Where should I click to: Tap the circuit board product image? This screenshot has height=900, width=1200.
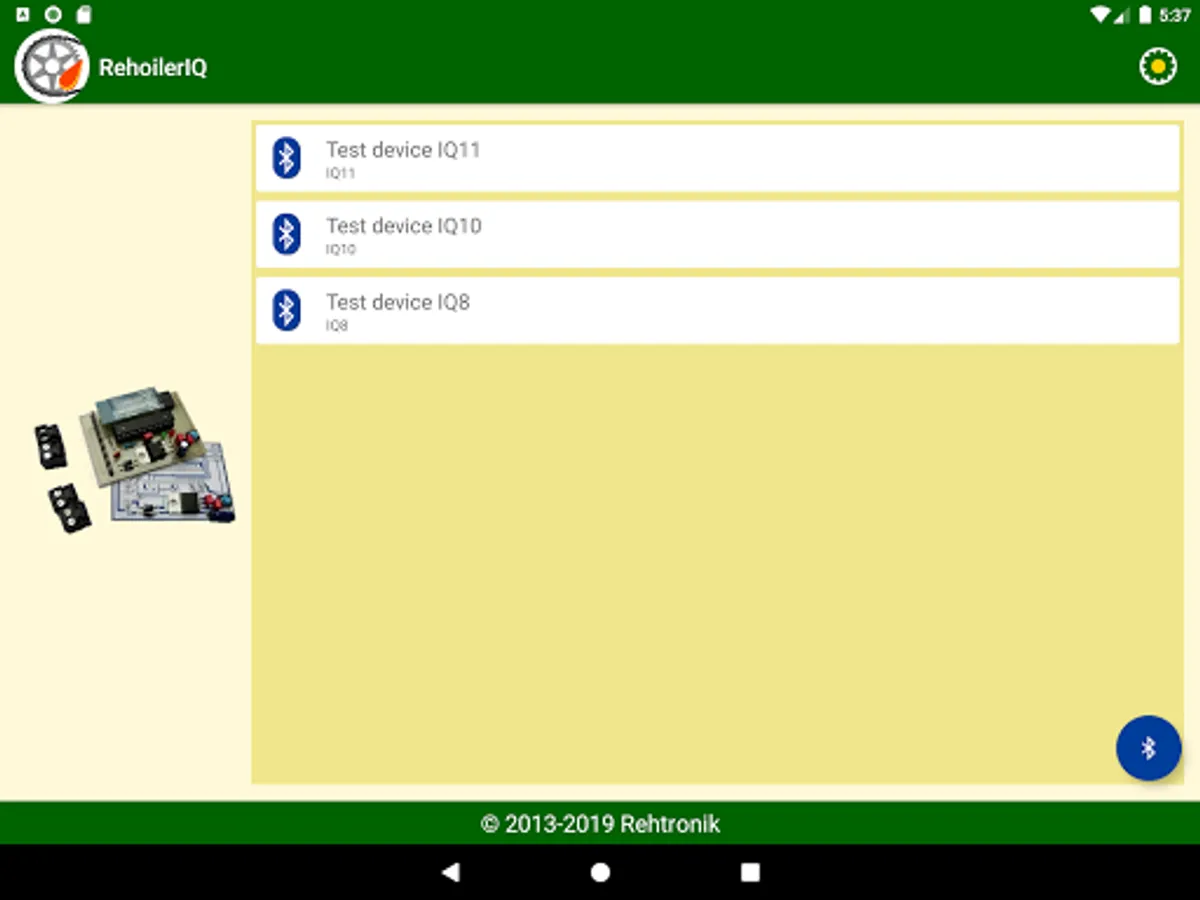pyautogui.click(x=135, y=459)
